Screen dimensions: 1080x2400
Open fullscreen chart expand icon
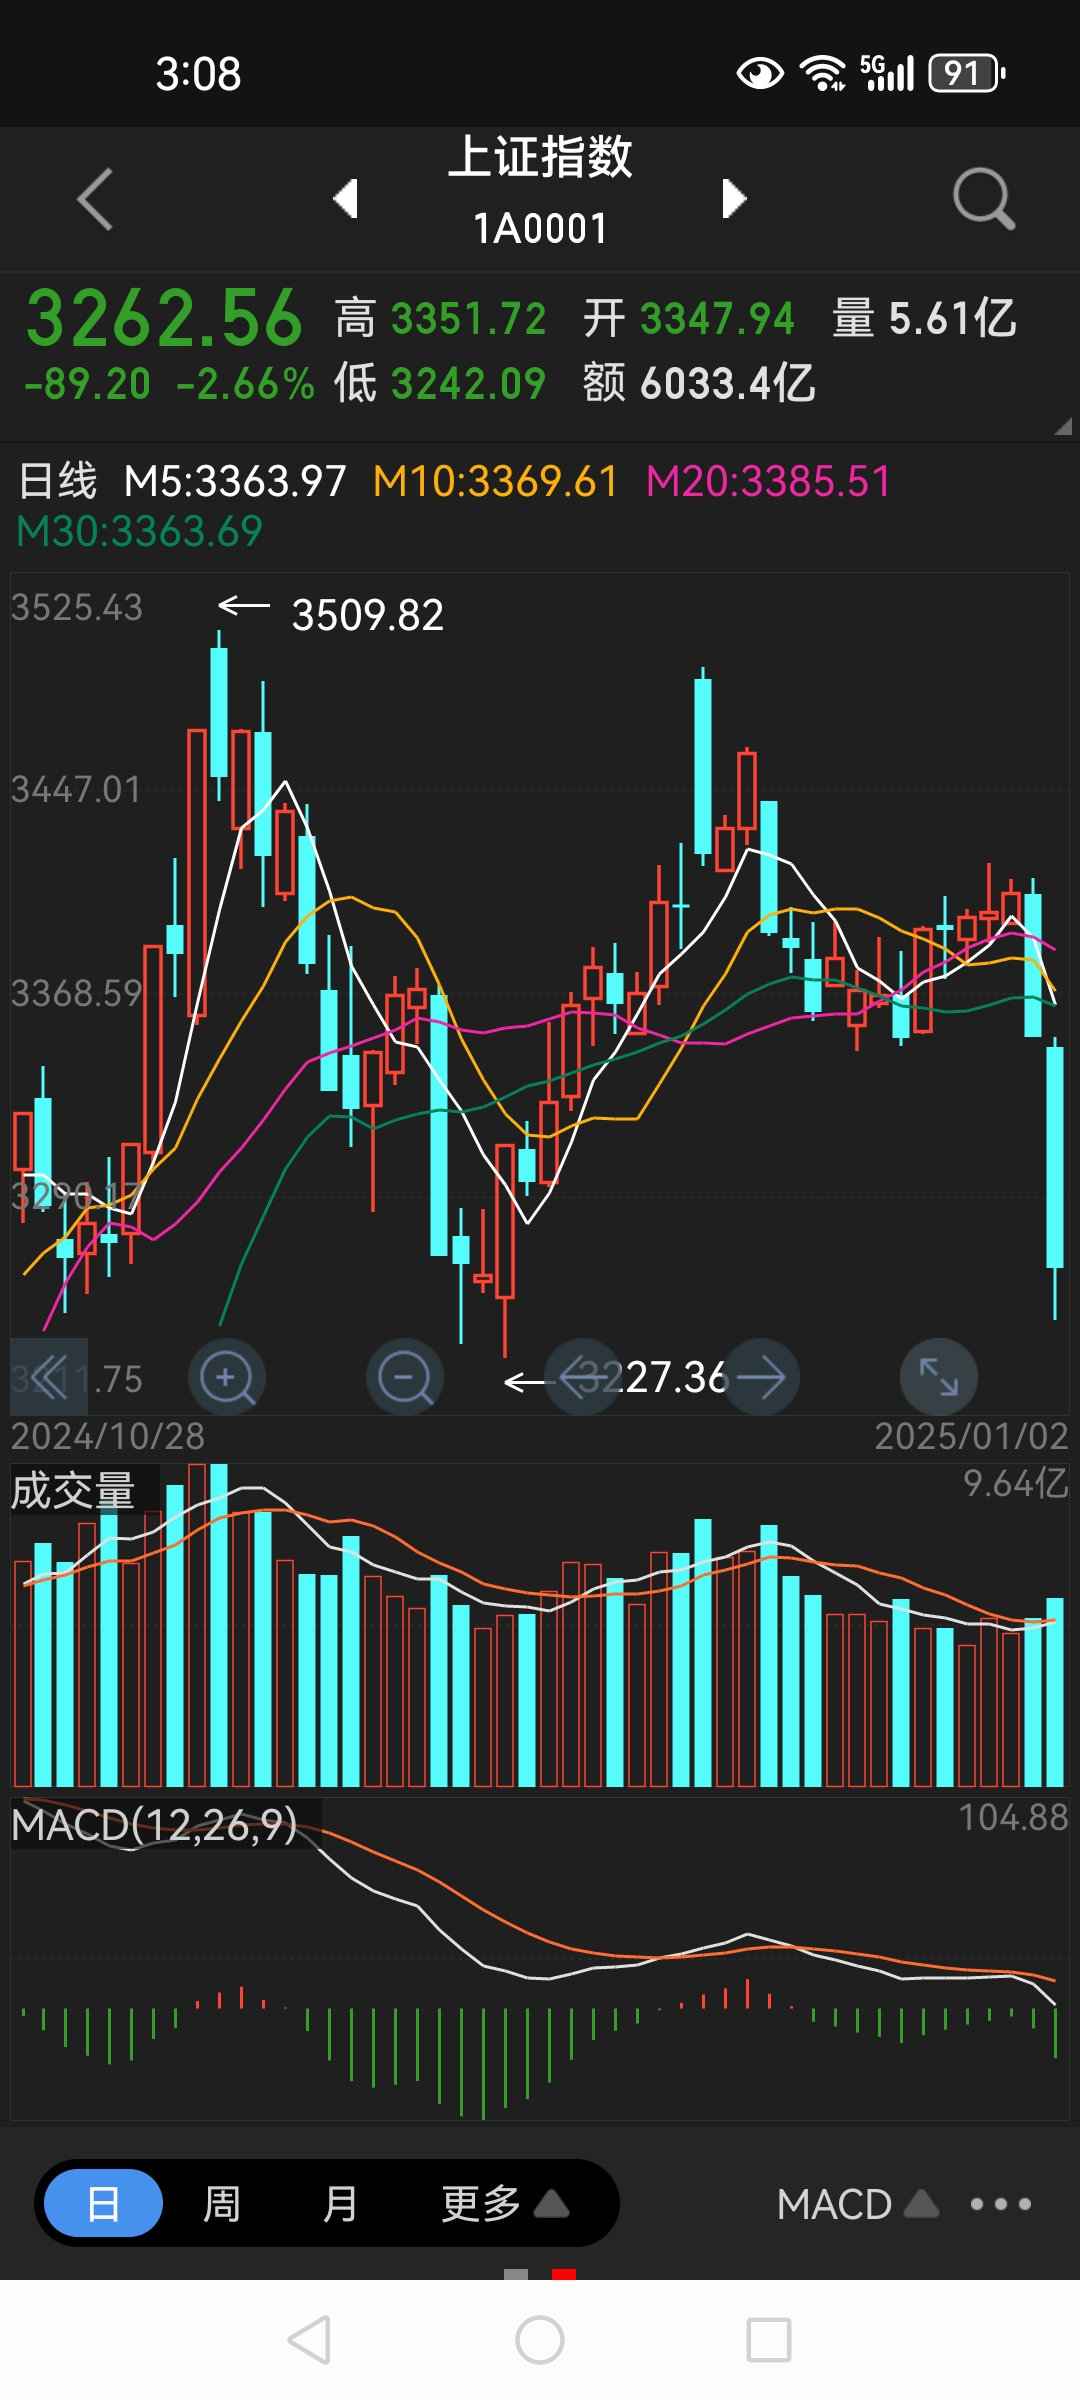pos(939,1377)
